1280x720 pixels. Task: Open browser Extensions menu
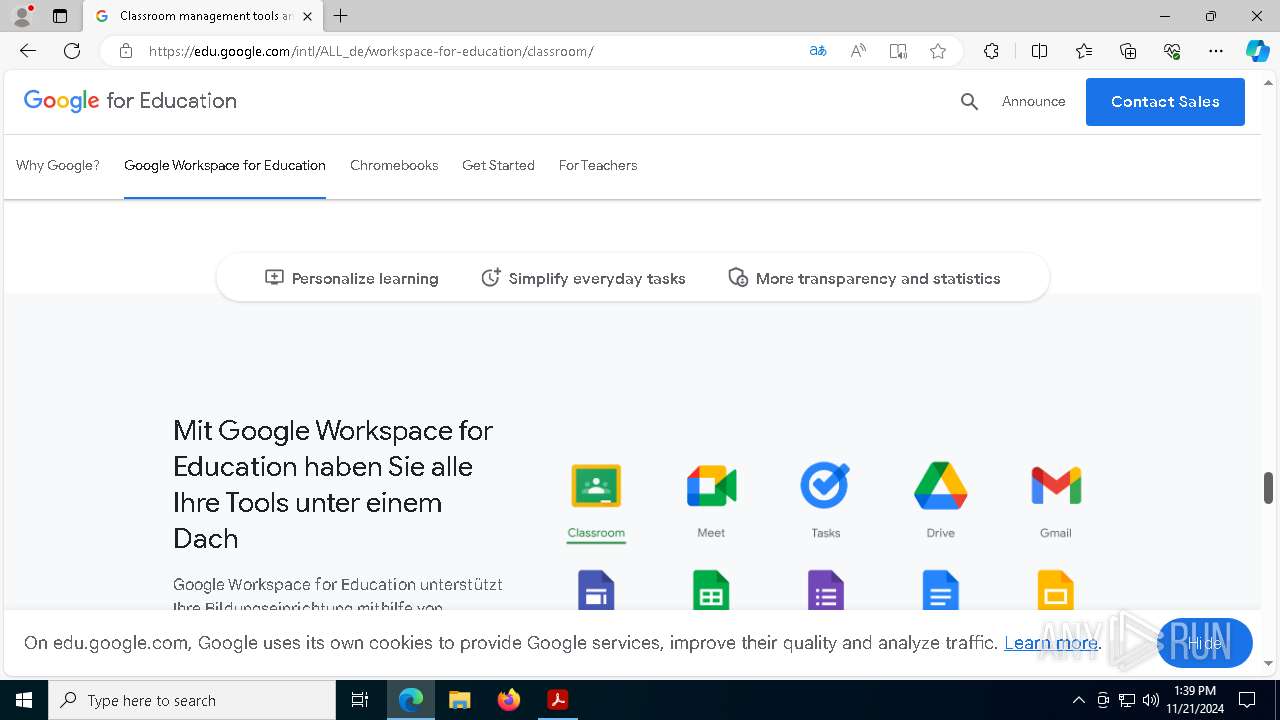coord(991,51)
